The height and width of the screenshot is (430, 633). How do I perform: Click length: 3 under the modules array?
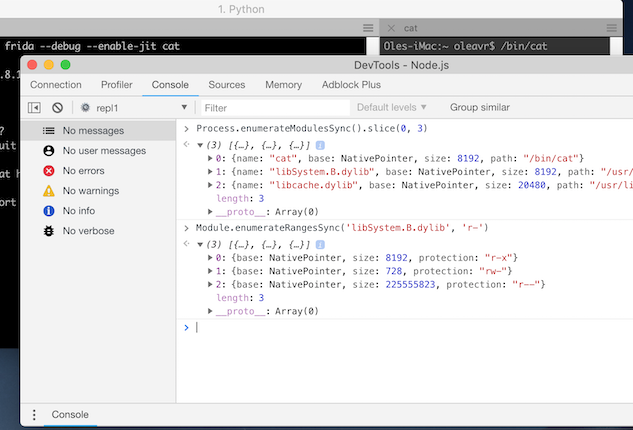point(240,198)
